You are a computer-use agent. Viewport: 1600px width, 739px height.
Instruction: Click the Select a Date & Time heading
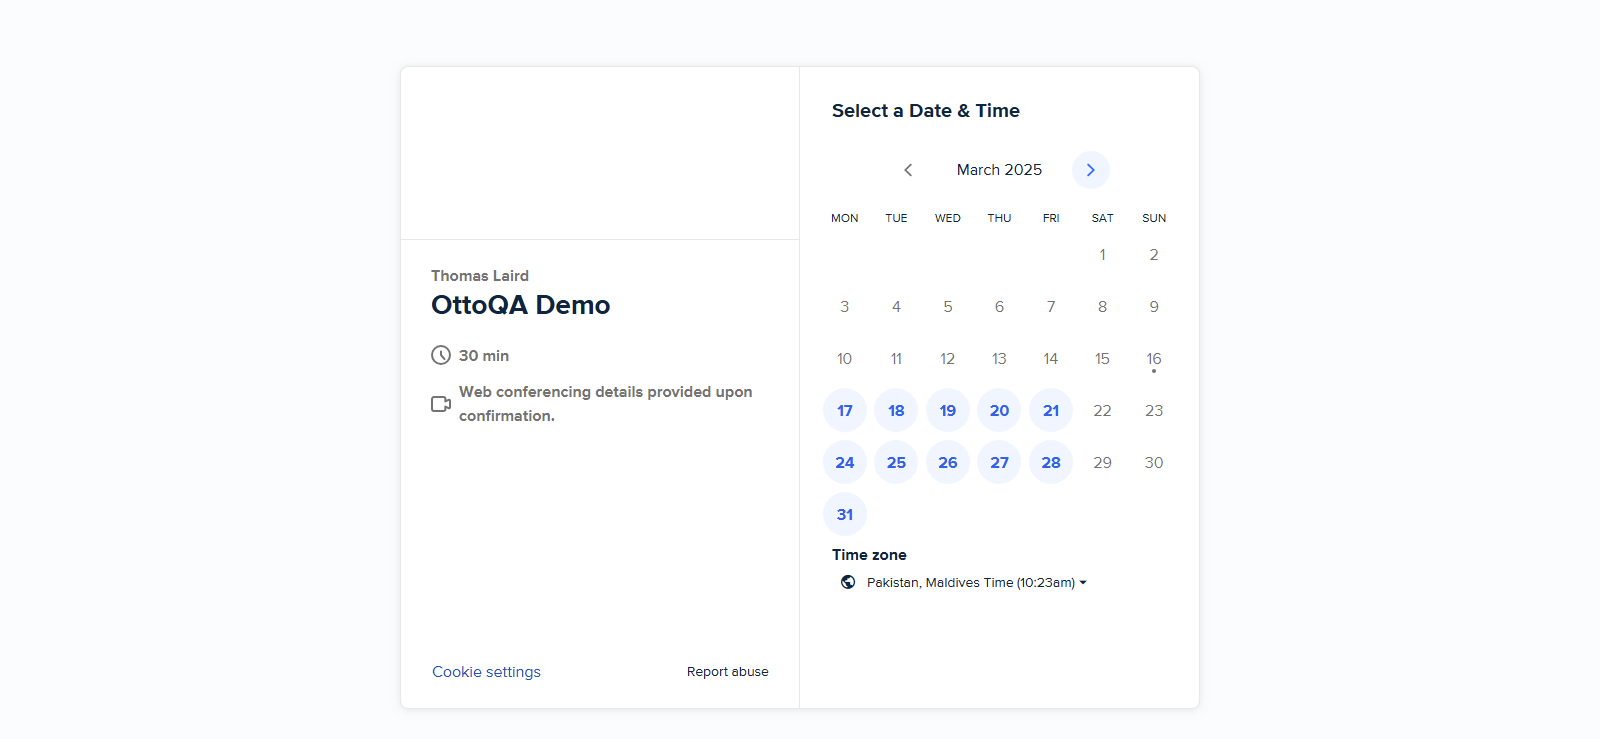926,111
